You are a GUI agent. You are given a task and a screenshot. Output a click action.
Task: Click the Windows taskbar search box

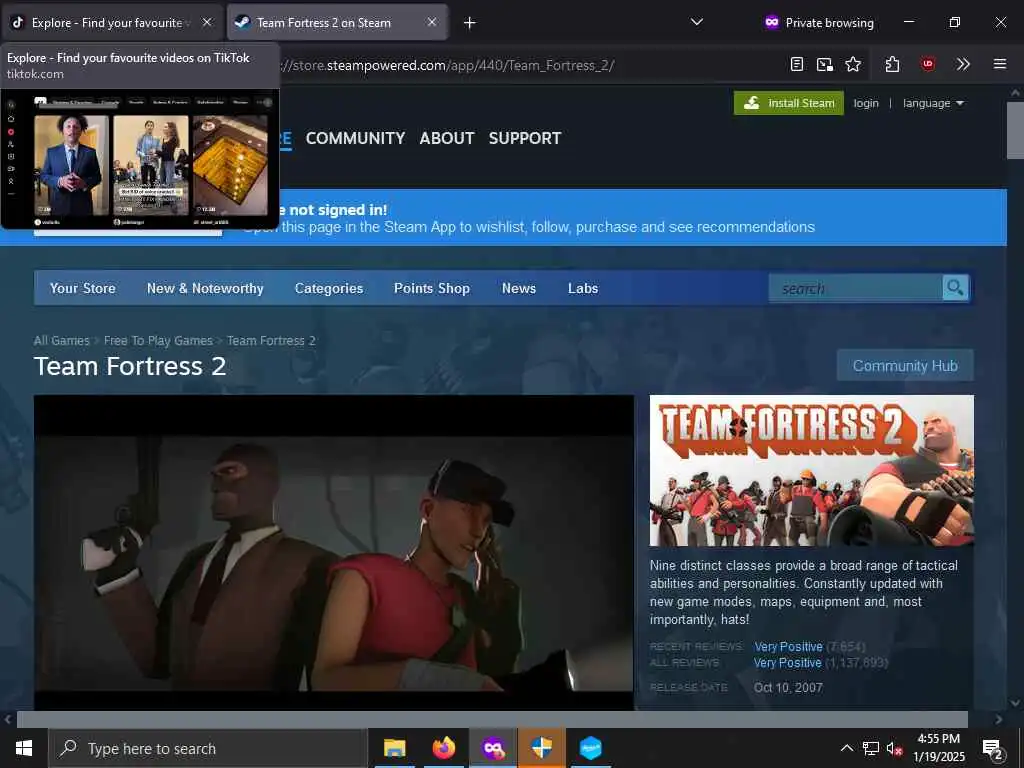click(x=208, y=748)
